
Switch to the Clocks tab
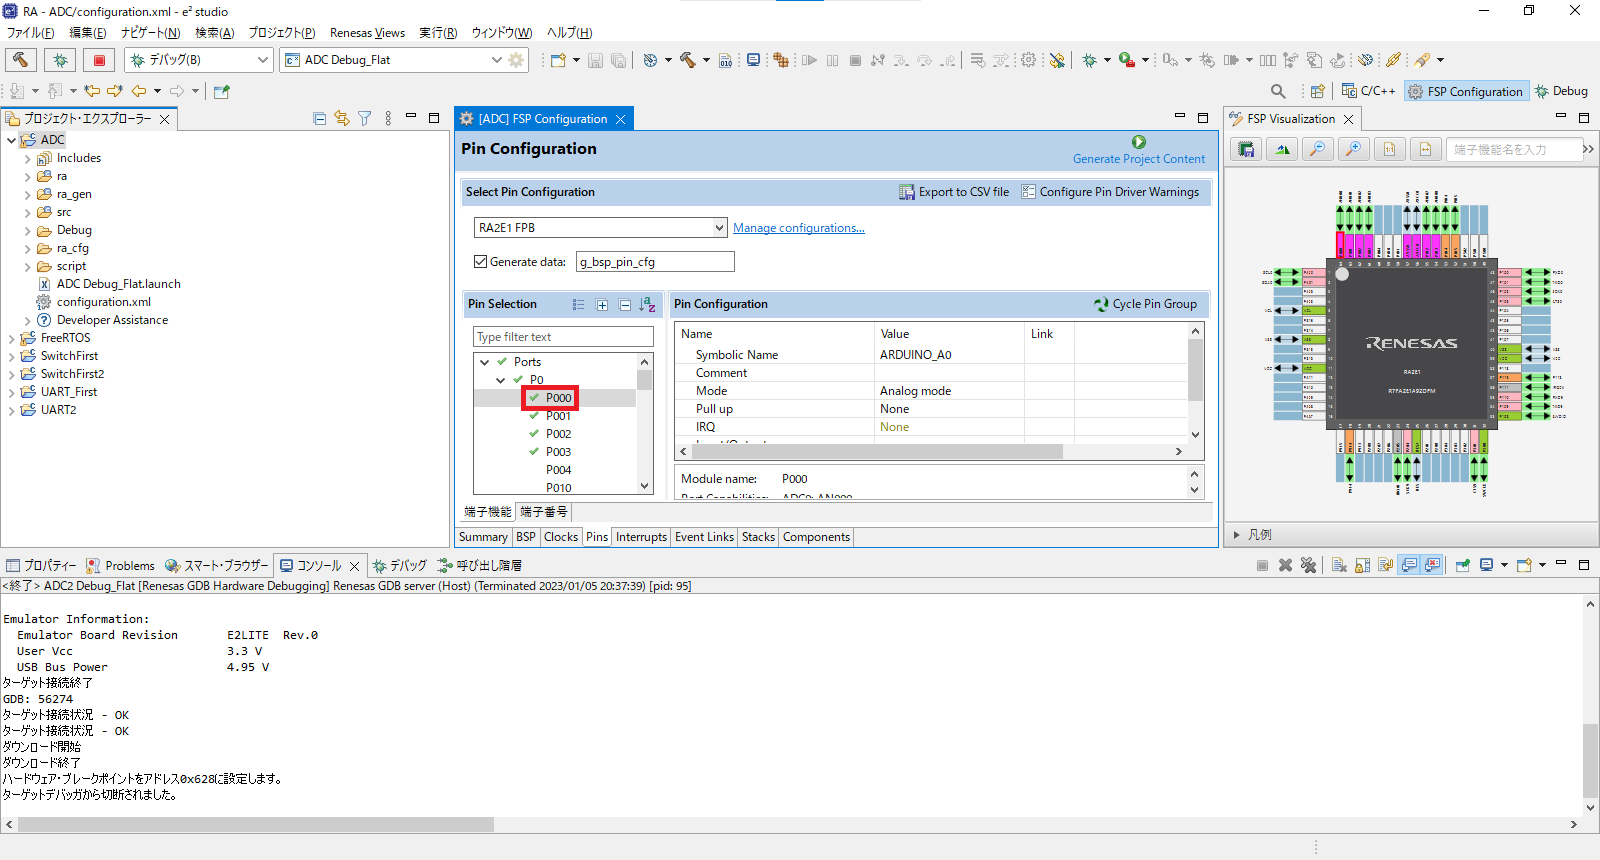click(x=561, y=537)
